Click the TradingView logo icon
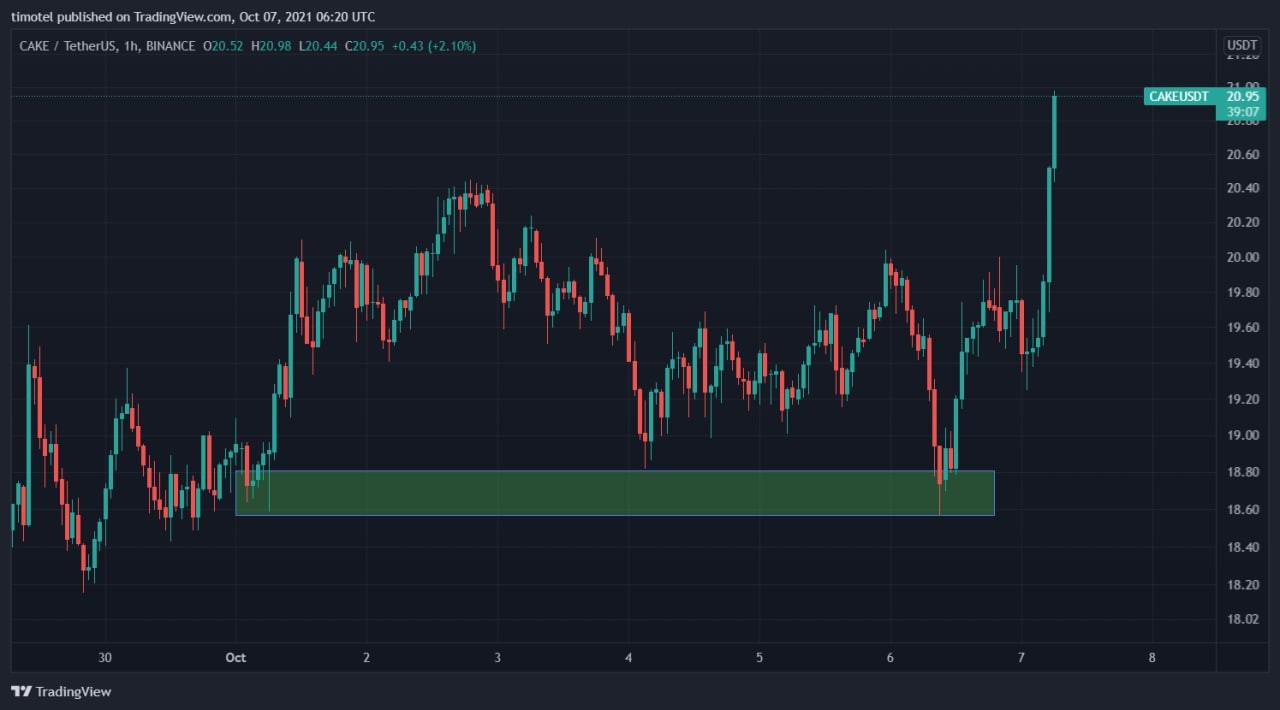 click(21, 691)
